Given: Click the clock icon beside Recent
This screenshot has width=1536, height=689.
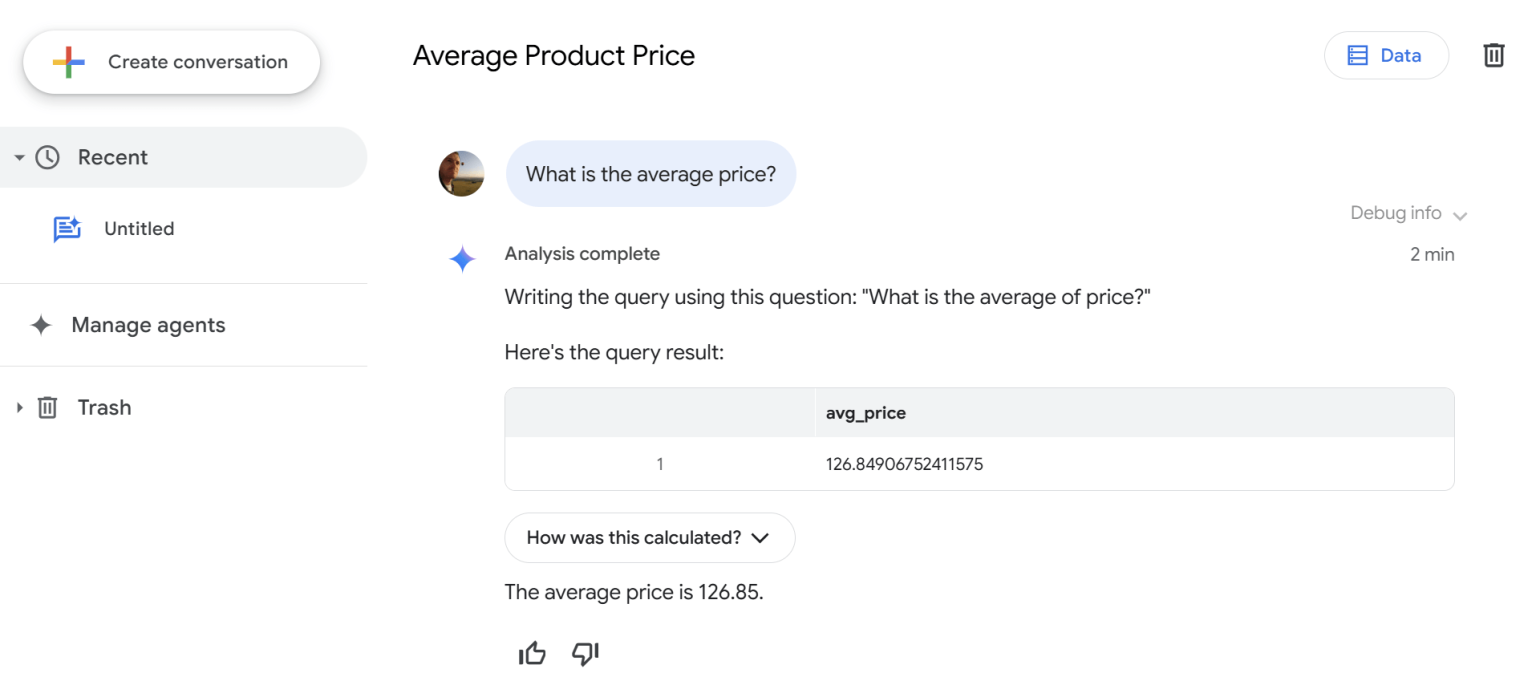Looking at the screenshot, I should tap(47, 157).
